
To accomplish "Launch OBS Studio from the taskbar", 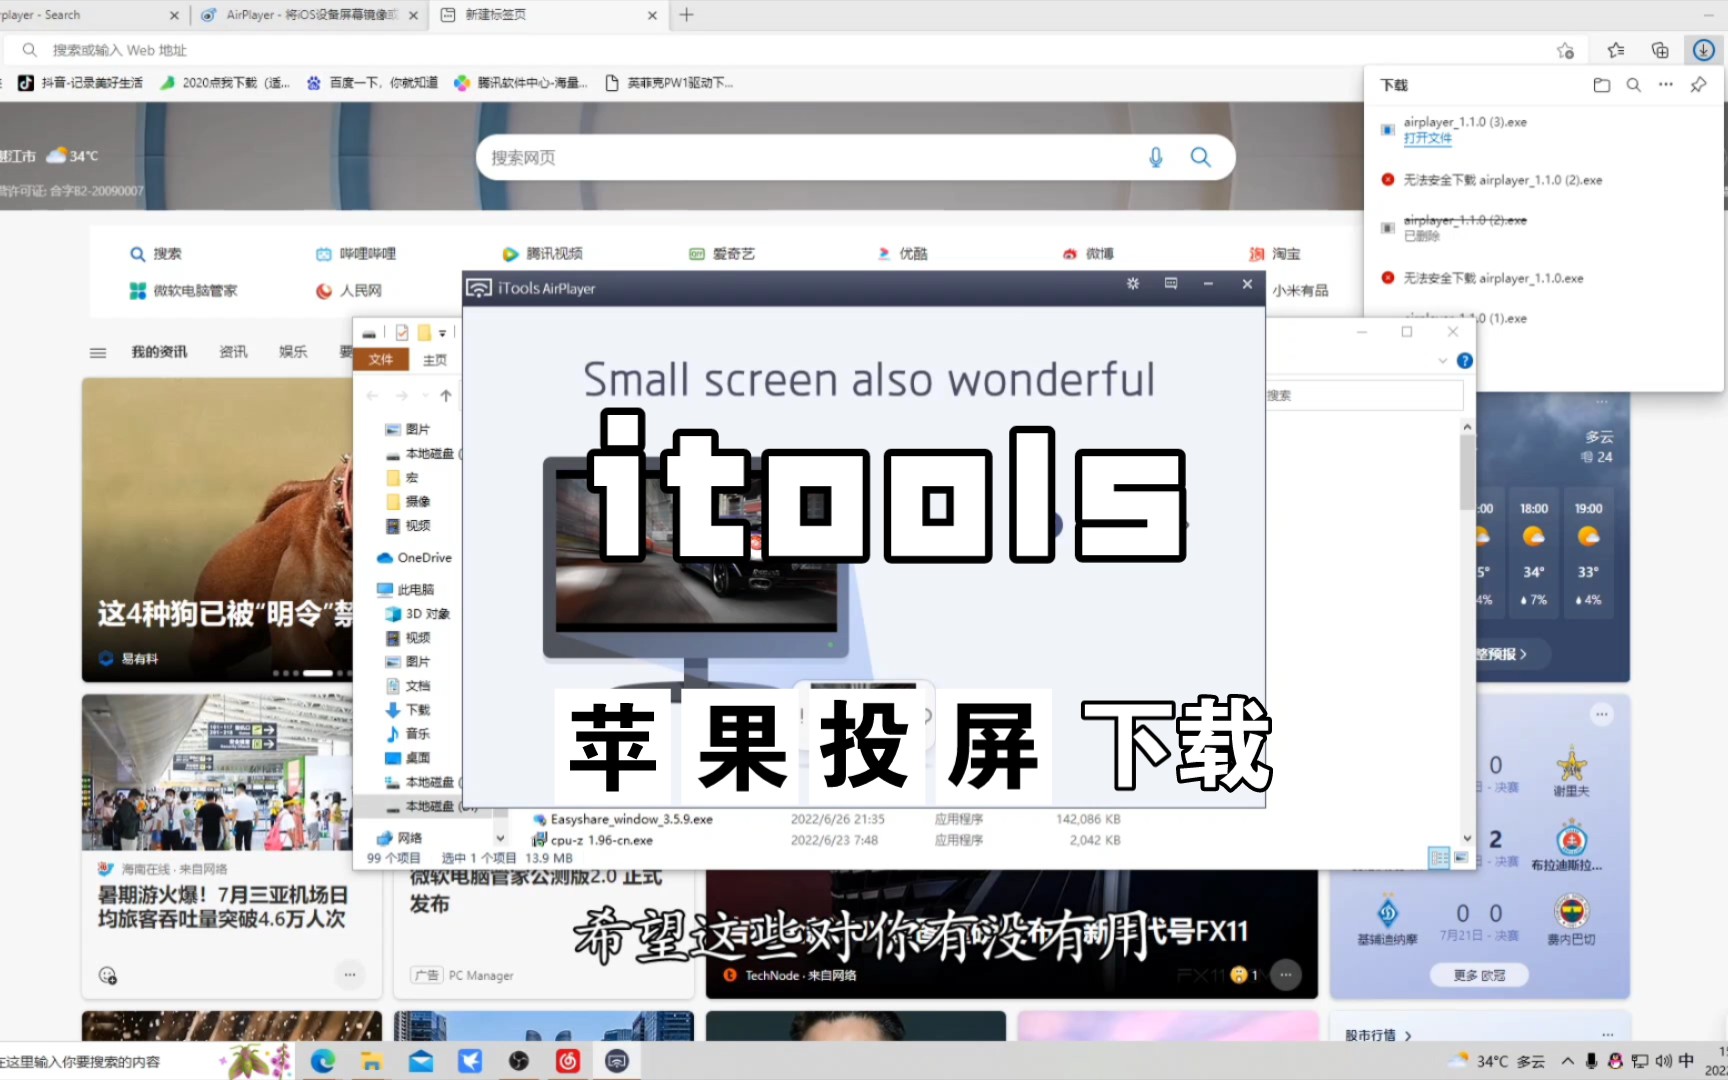I will (x=519, y=1061).
